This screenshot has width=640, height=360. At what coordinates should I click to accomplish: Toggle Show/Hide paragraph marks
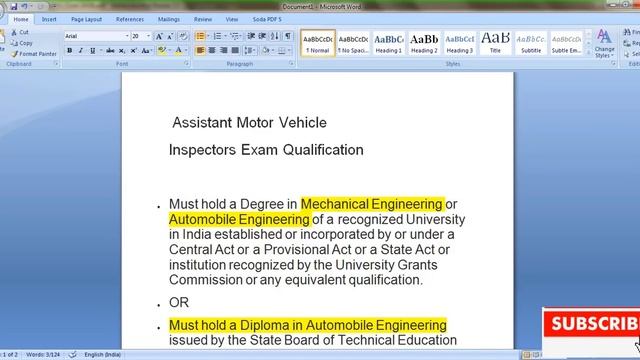click(x=288, y=36)
